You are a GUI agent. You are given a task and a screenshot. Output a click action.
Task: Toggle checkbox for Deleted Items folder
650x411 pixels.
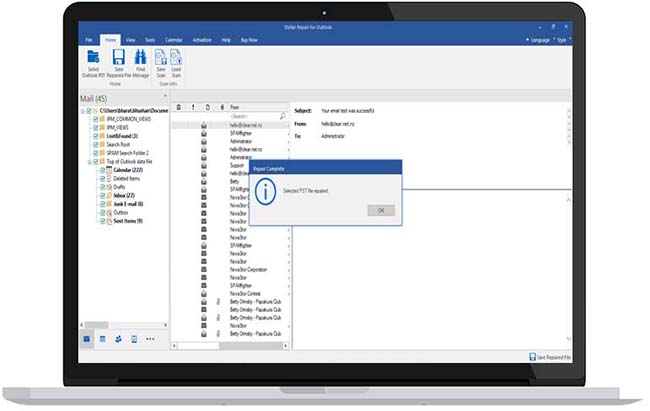(x=102, y=178)
